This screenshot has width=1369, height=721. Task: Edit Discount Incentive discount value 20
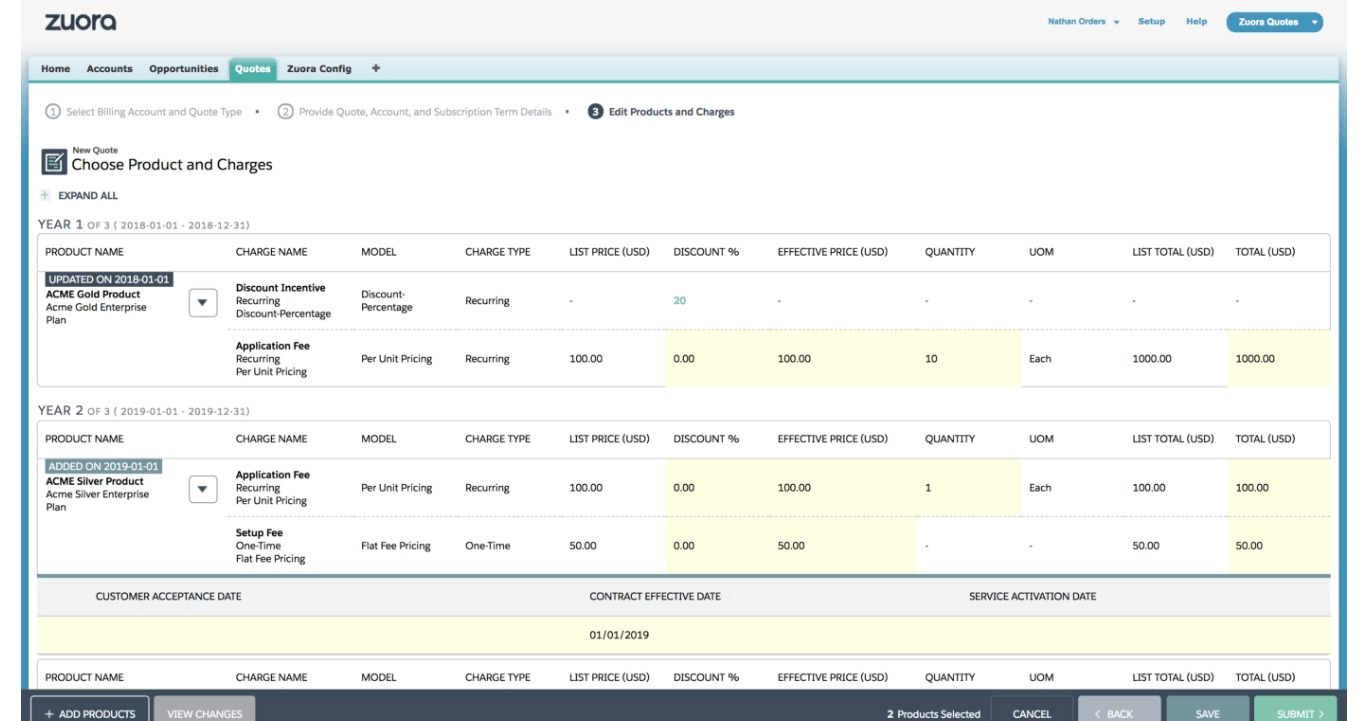680,300
